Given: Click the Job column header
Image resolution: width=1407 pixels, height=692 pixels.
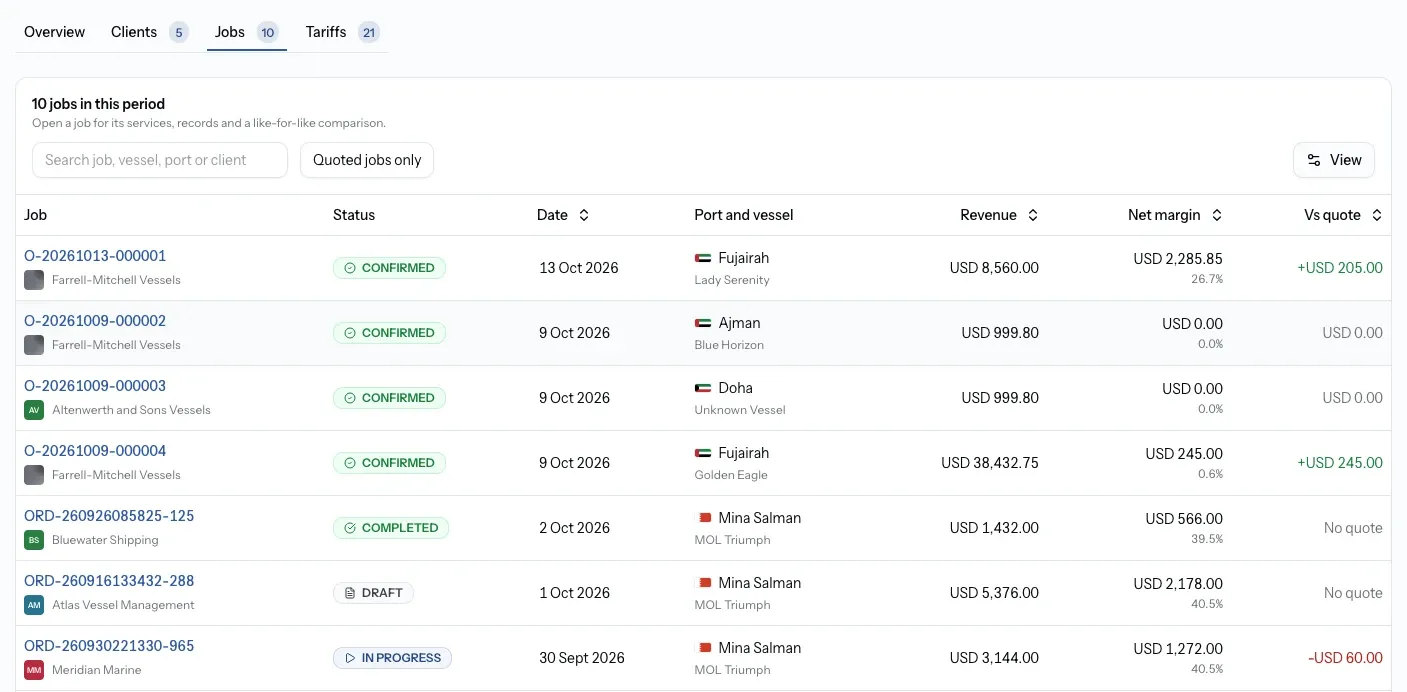Looking at the screenshot, I should pos(36,215).
